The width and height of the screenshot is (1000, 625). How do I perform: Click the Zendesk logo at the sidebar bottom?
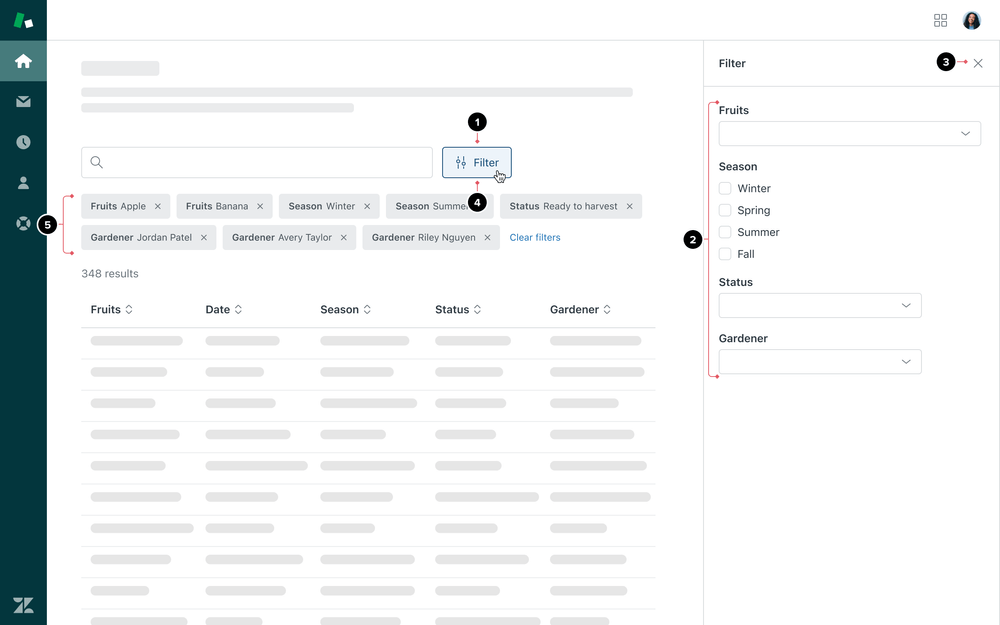[23, 604]
